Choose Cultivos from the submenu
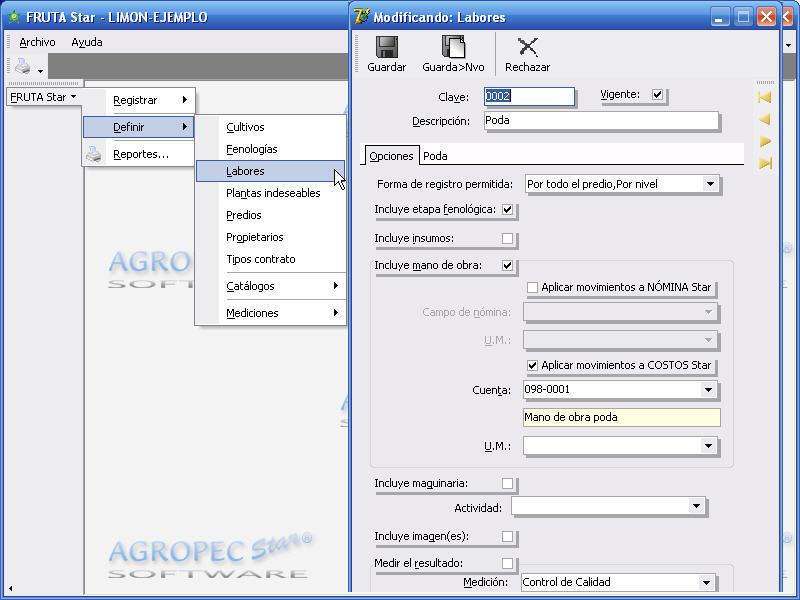 (x=271, y=127)
